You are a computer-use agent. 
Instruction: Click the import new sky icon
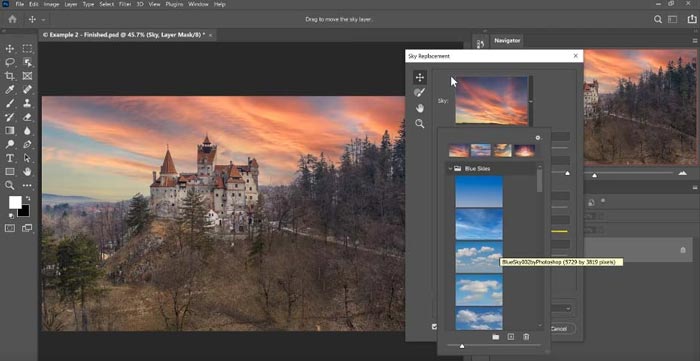511,337
